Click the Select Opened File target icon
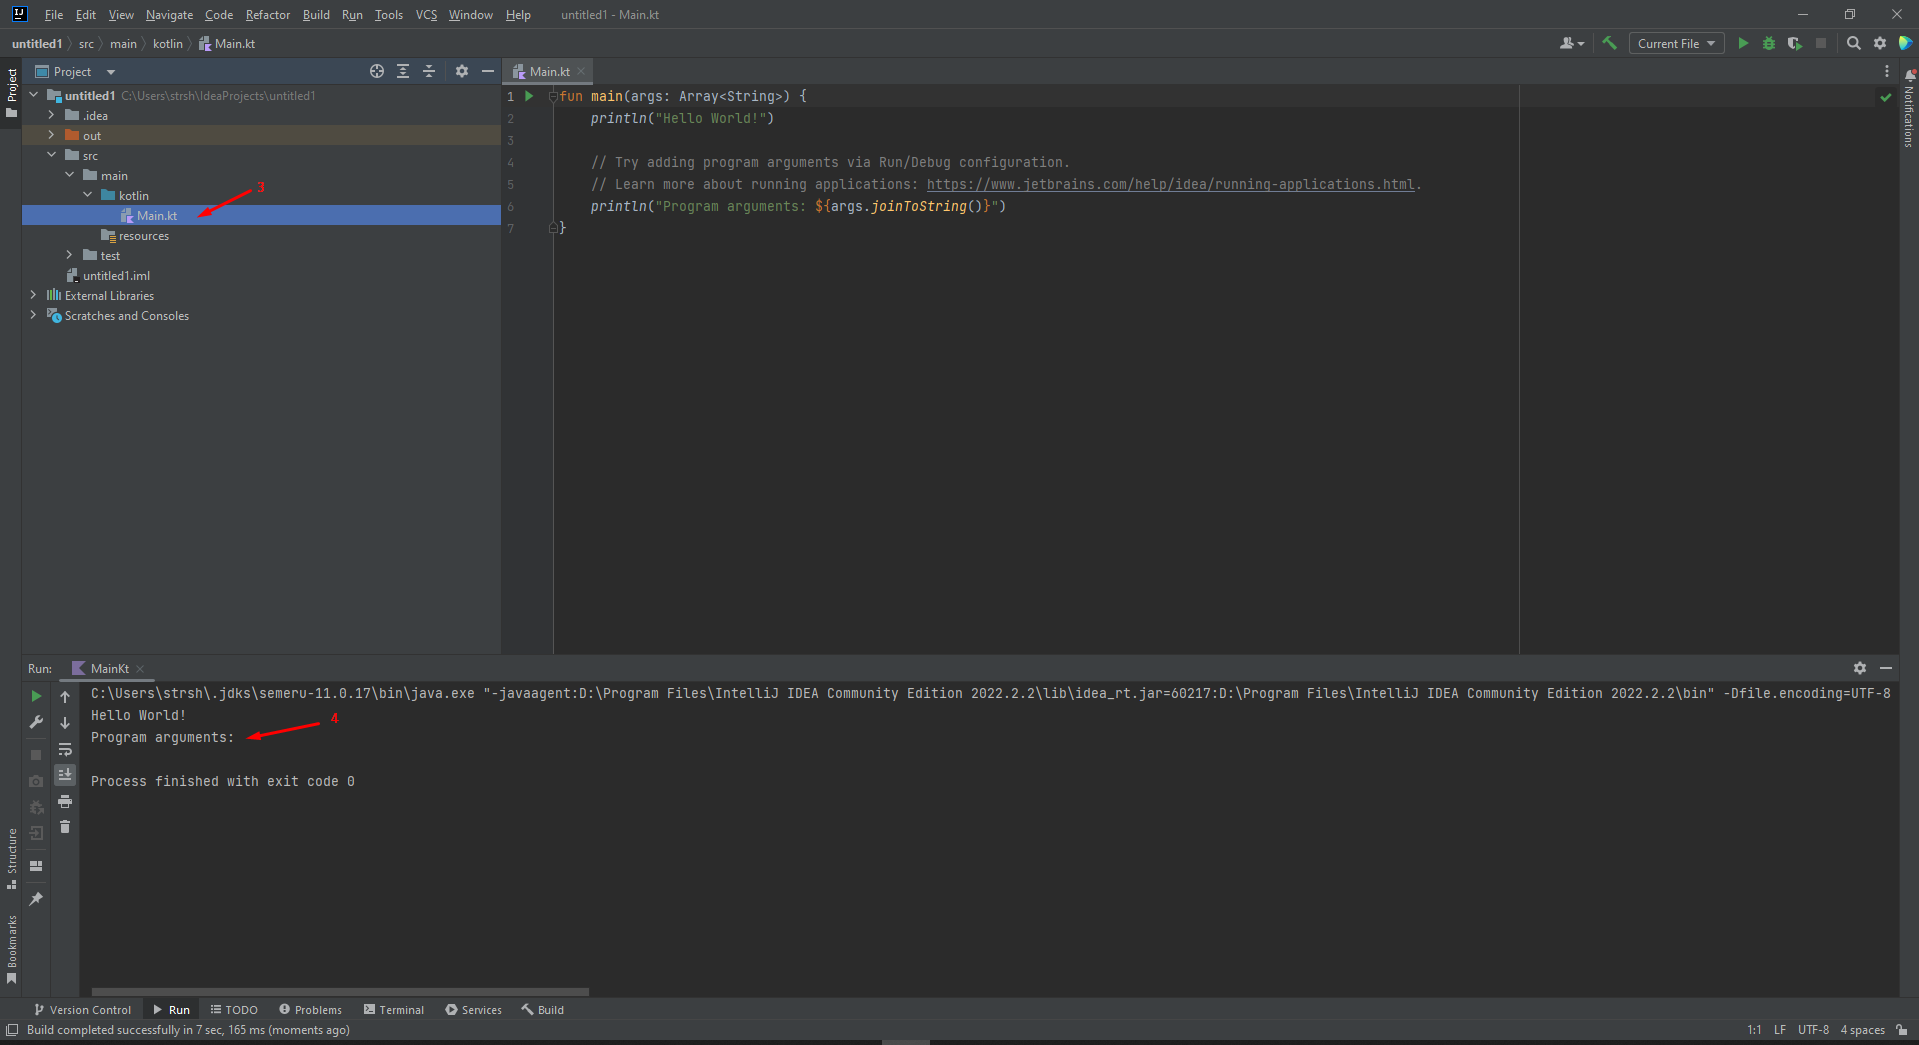 pyautogui.click(x=377, y=71)
